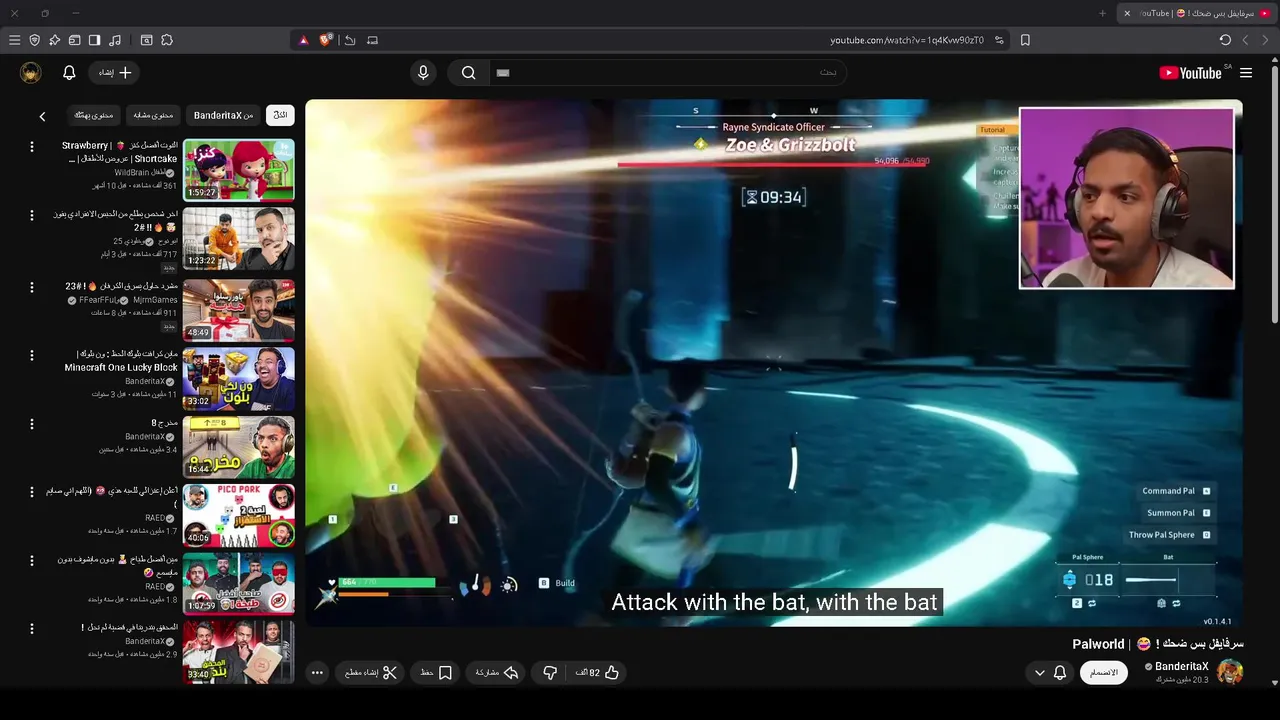The width and height of the screenshot is (1280, 720).
Task: Click the Brave VPN shield icon
Action: [x=34, y=40]
